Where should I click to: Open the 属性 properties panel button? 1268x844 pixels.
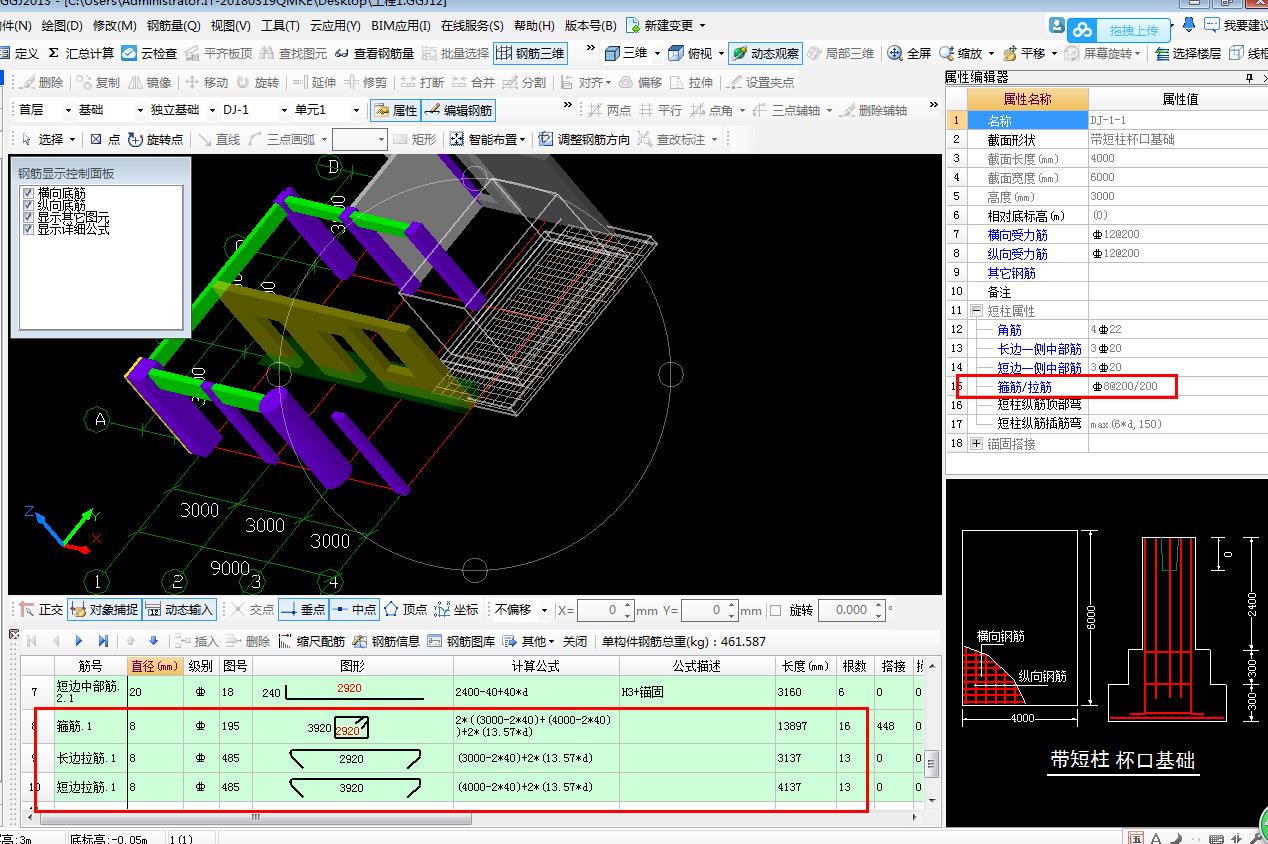395,110
